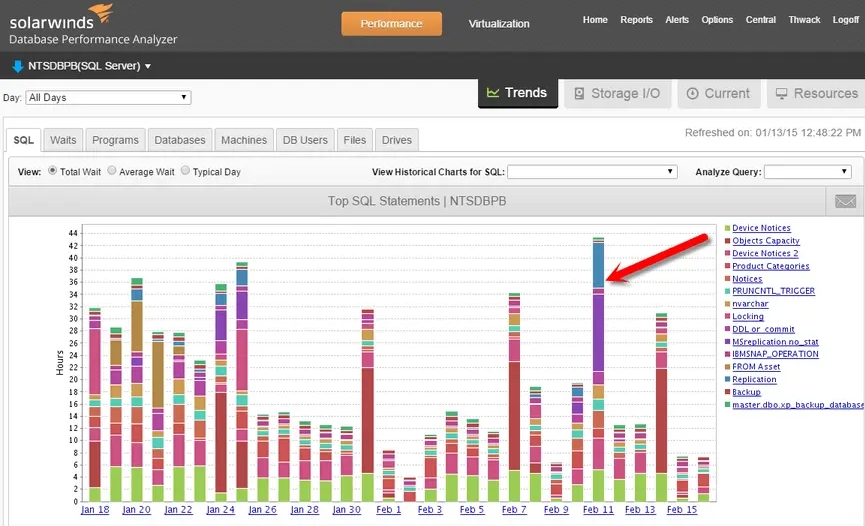The height and width of the screenshot is (526, 865).
Task: Select the Average Wait radio button
Action: (112, 171)
